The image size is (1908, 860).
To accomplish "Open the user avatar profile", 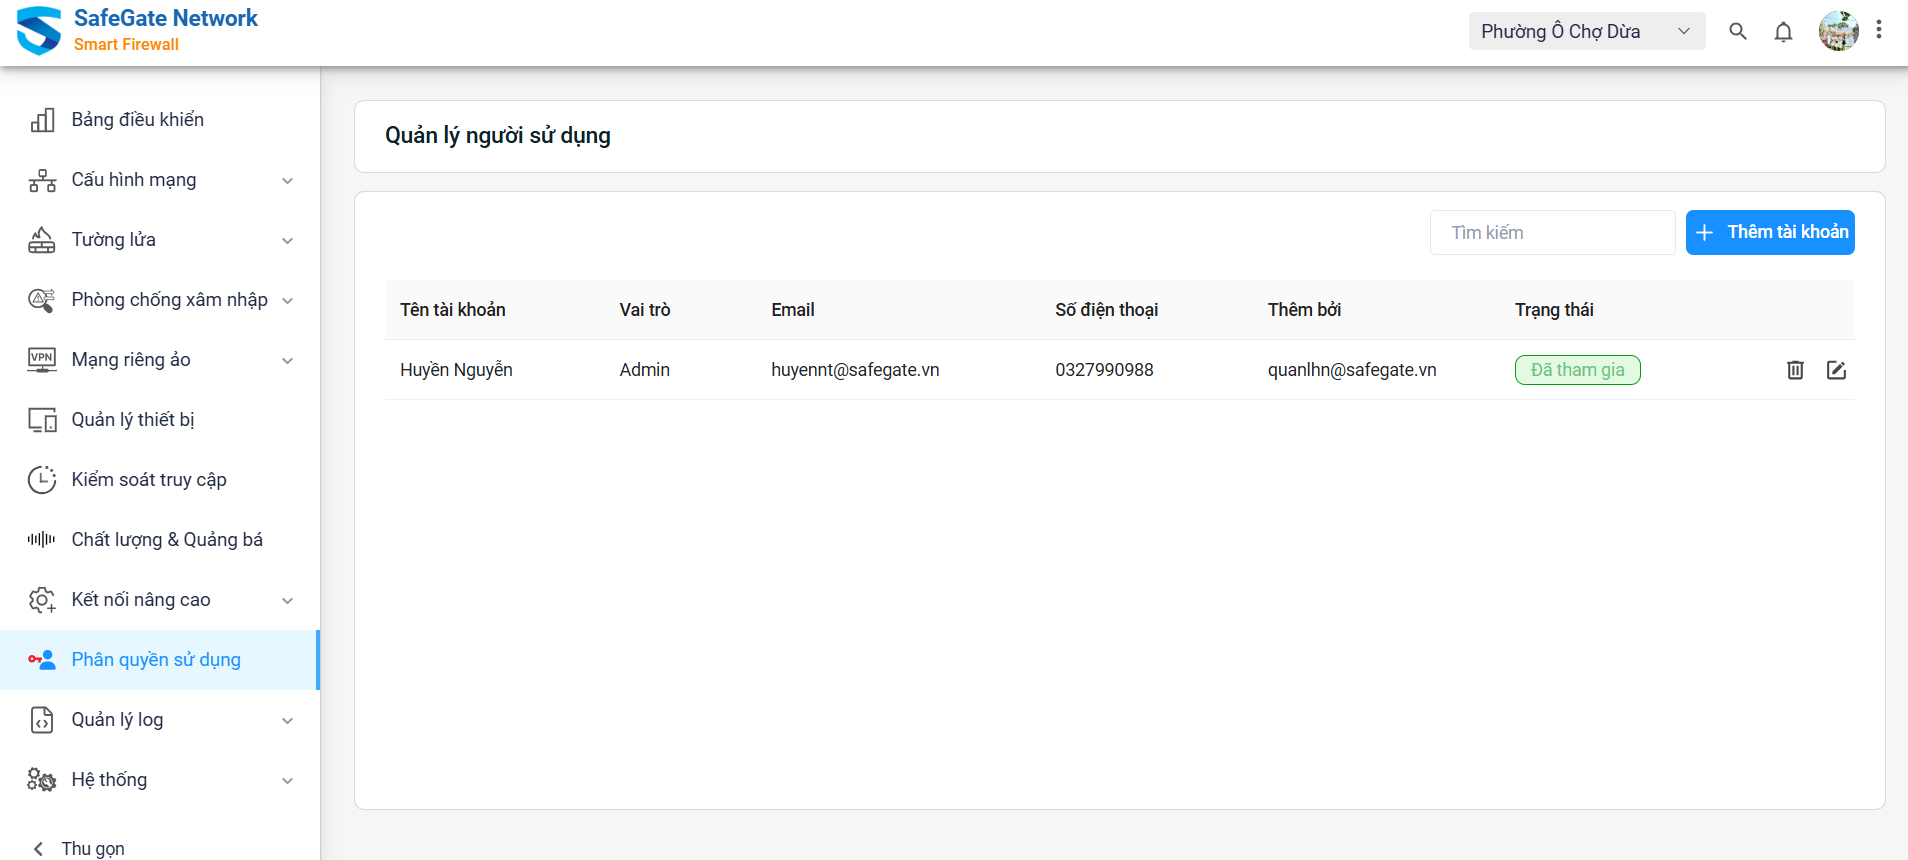I will point(1838,31).
